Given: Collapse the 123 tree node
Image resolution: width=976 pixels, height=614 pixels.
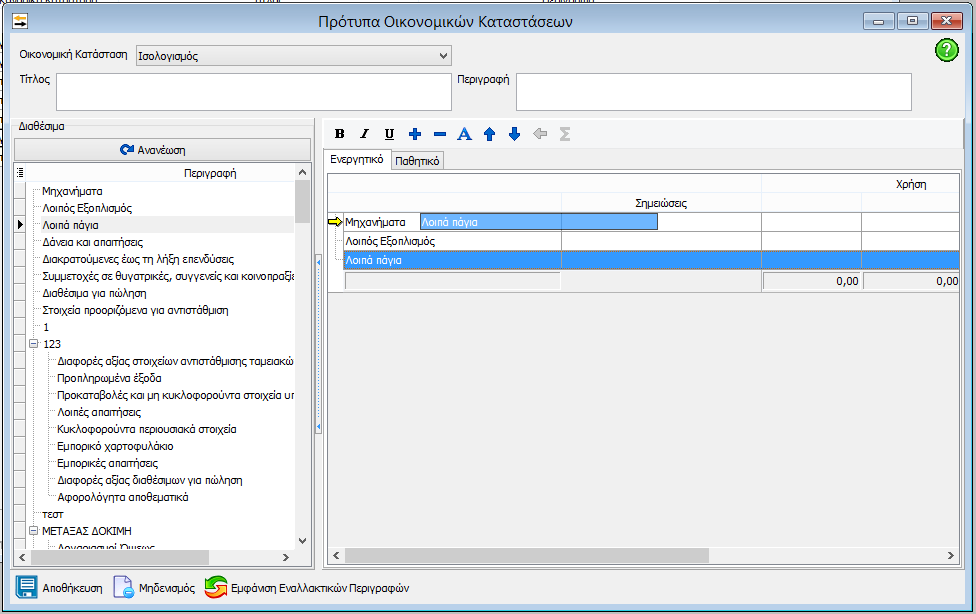Looking at the screenshot, I should pyautogui.click(x=34, y=344).
